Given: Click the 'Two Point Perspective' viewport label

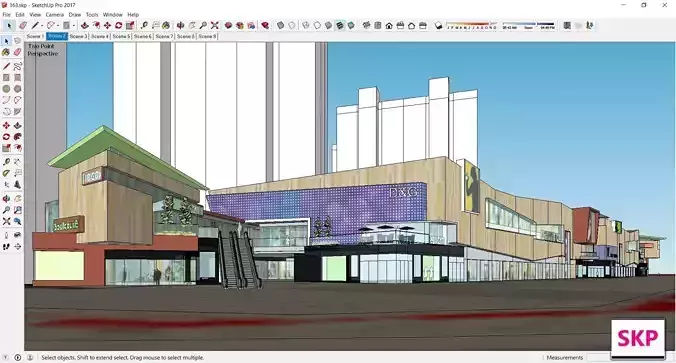Looking at the screenshot, I should pos(42,50).
